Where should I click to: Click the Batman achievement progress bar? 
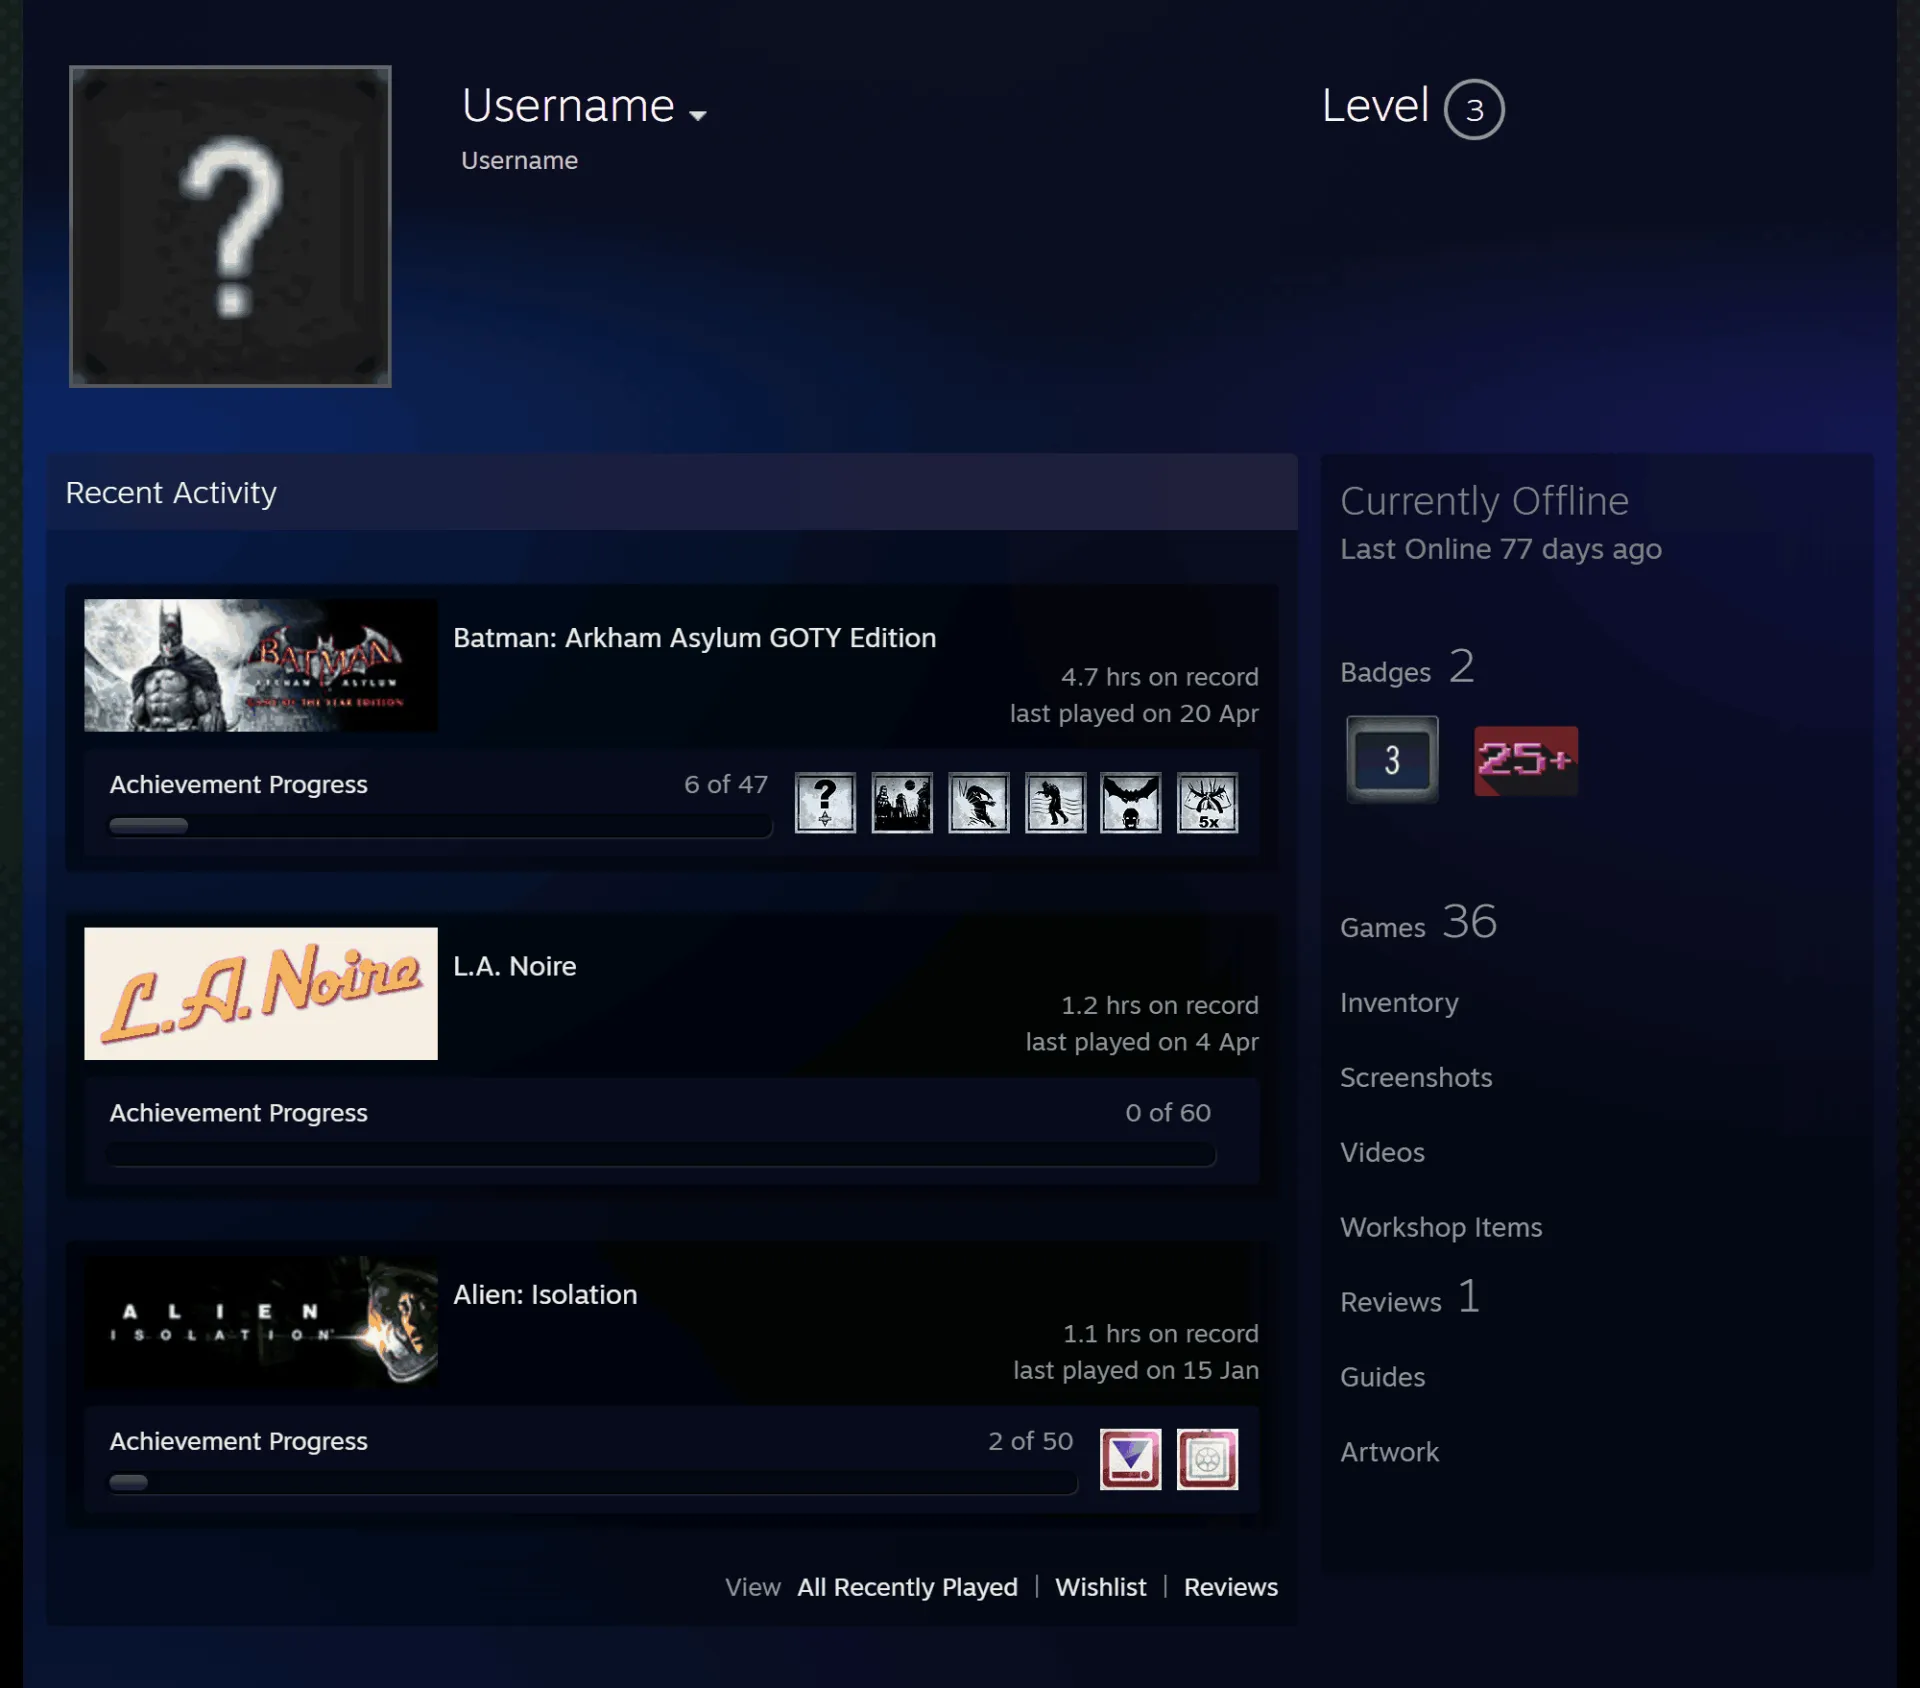[x=440, y=826]
